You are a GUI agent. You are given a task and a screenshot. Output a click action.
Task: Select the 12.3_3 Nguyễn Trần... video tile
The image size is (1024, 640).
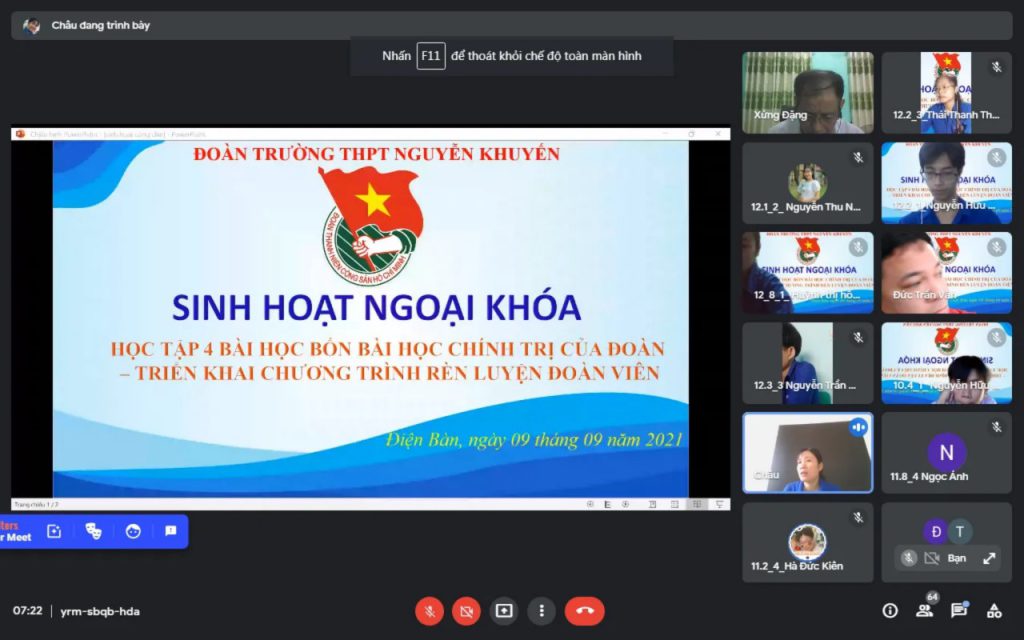tap(808, 363)
